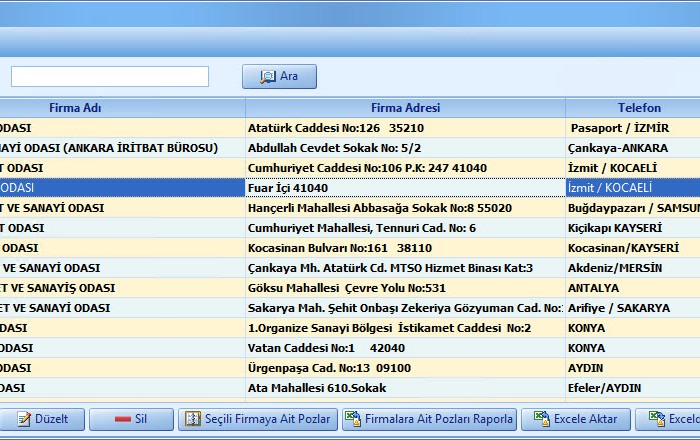Viewport: 700px width, 440px height.
Task: Click the Buğdaypazarı / SAMSUN cell
Action: pyautogui.click(x=632, y=208)
